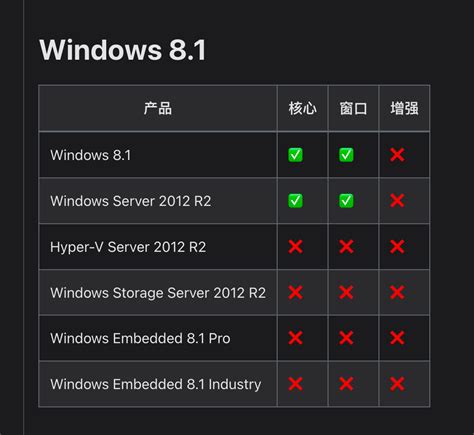Click green check for Windows 8.1 核心

pyautogui.click(x=295, y=155)
